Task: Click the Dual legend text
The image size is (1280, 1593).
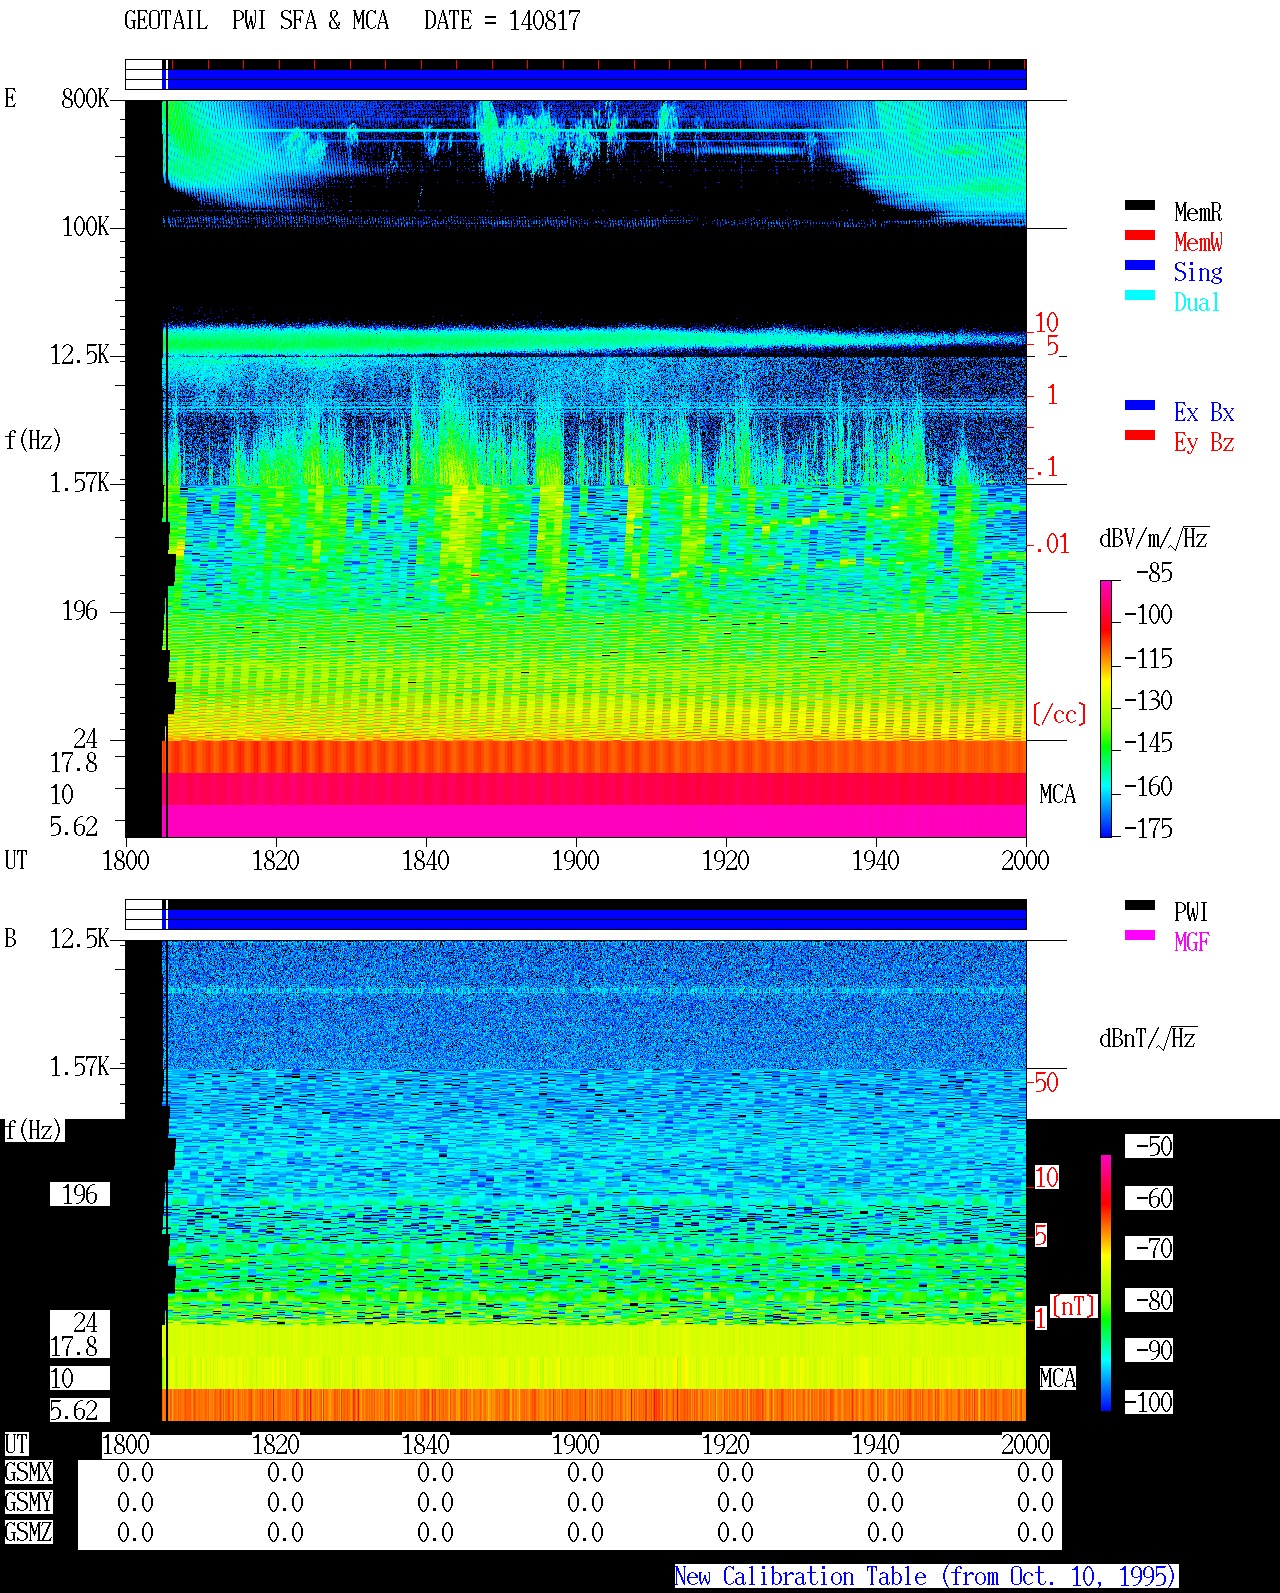Action: point(1198,302)
